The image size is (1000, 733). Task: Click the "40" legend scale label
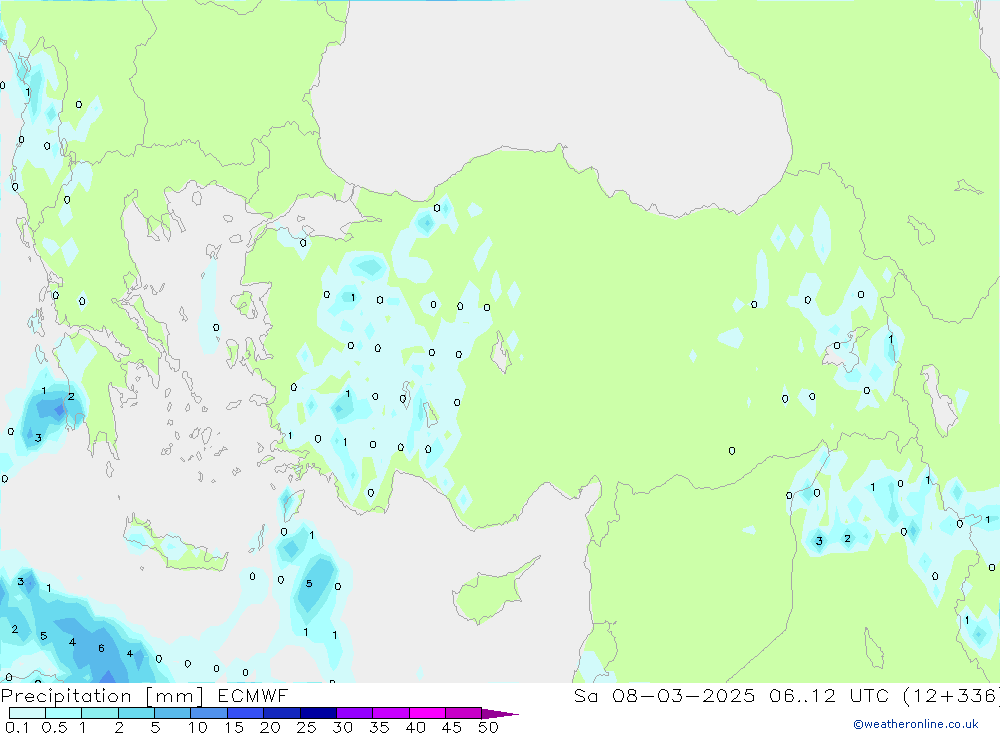coord(416,727)
